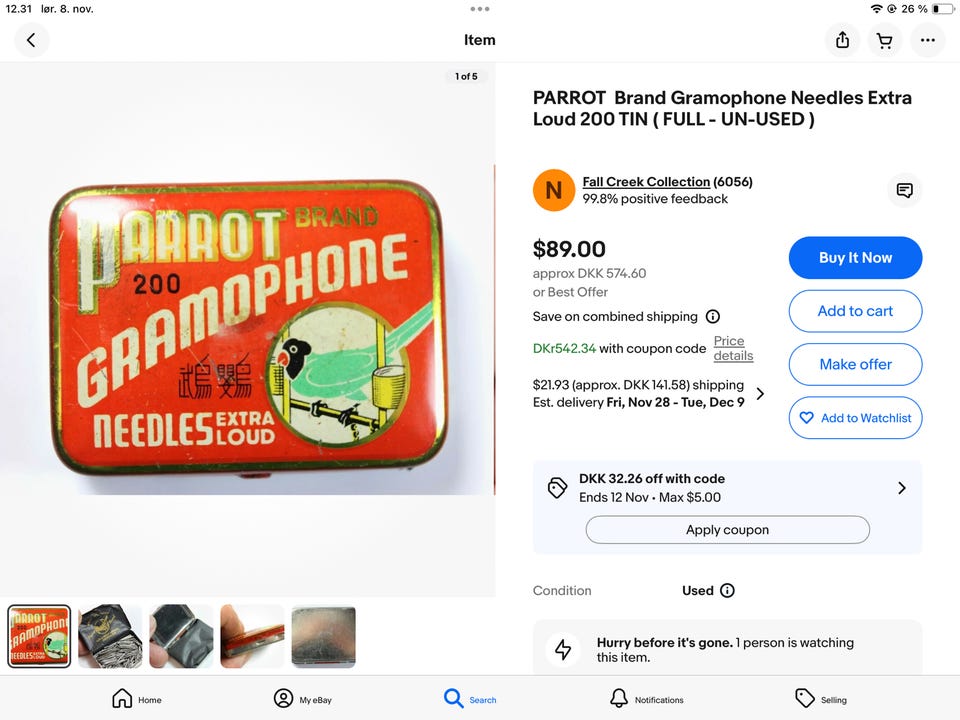Click the Make offer button
This screenshot has width=960, height=720.
pyautogui.click(x=855, y=364)
